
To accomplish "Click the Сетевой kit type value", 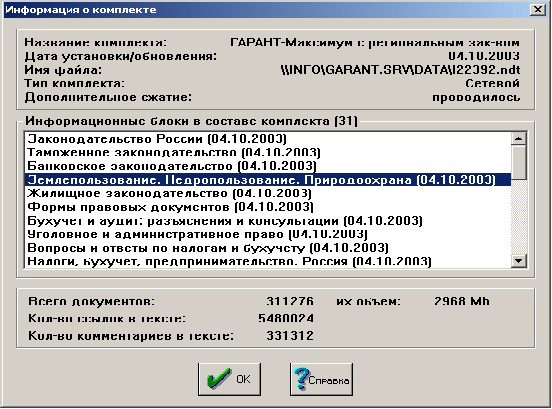I will pos(492,84).
